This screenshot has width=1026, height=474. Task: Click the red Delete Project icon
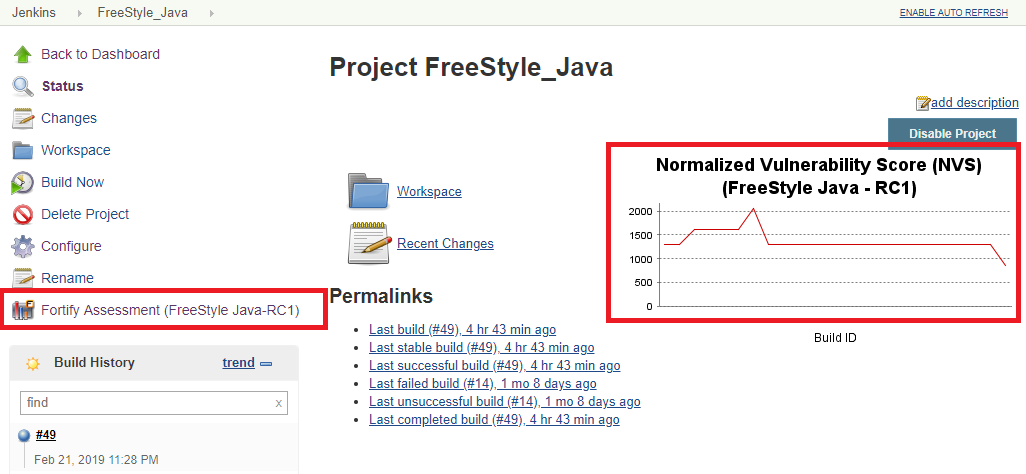coord(22,215)
